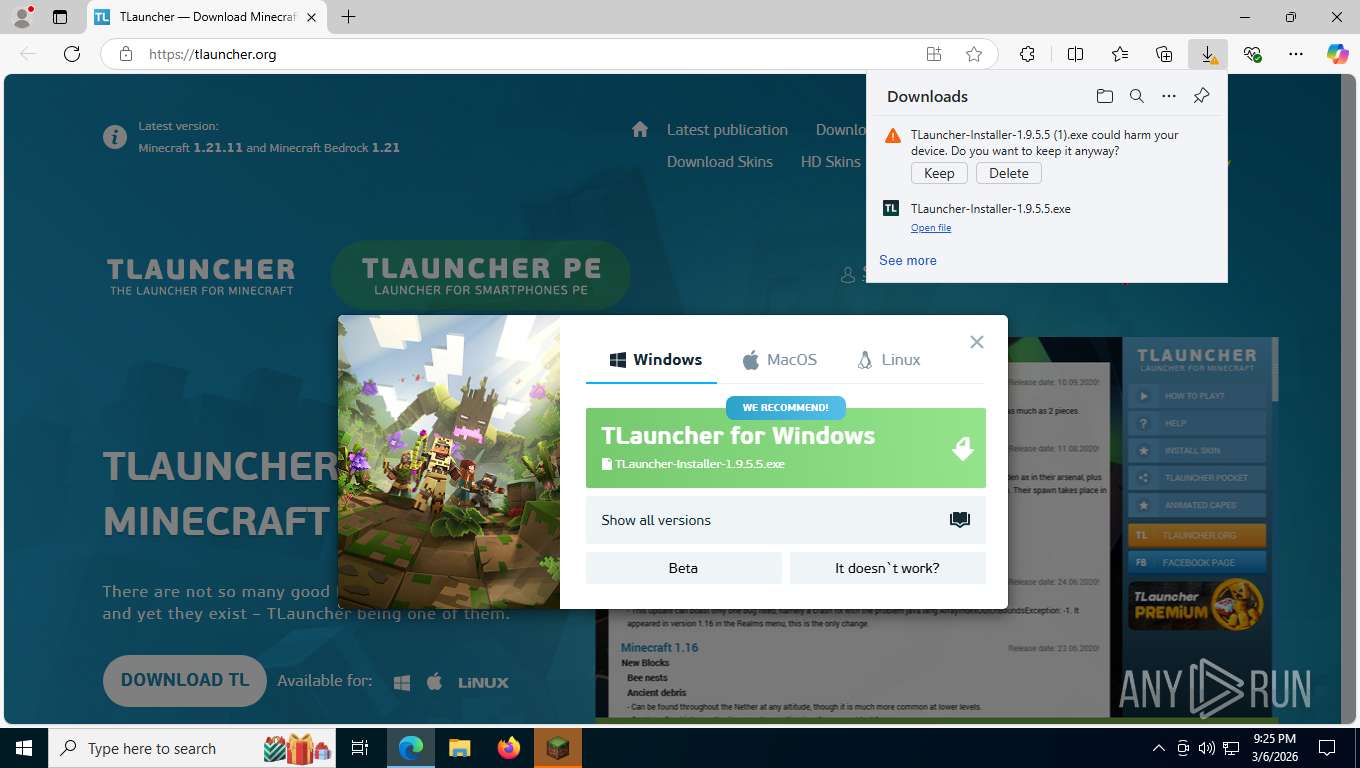The width and height of the screenshot is (1360, 768).
Task: Open Minecraft block app on taskbar
Action: point(557,748)
